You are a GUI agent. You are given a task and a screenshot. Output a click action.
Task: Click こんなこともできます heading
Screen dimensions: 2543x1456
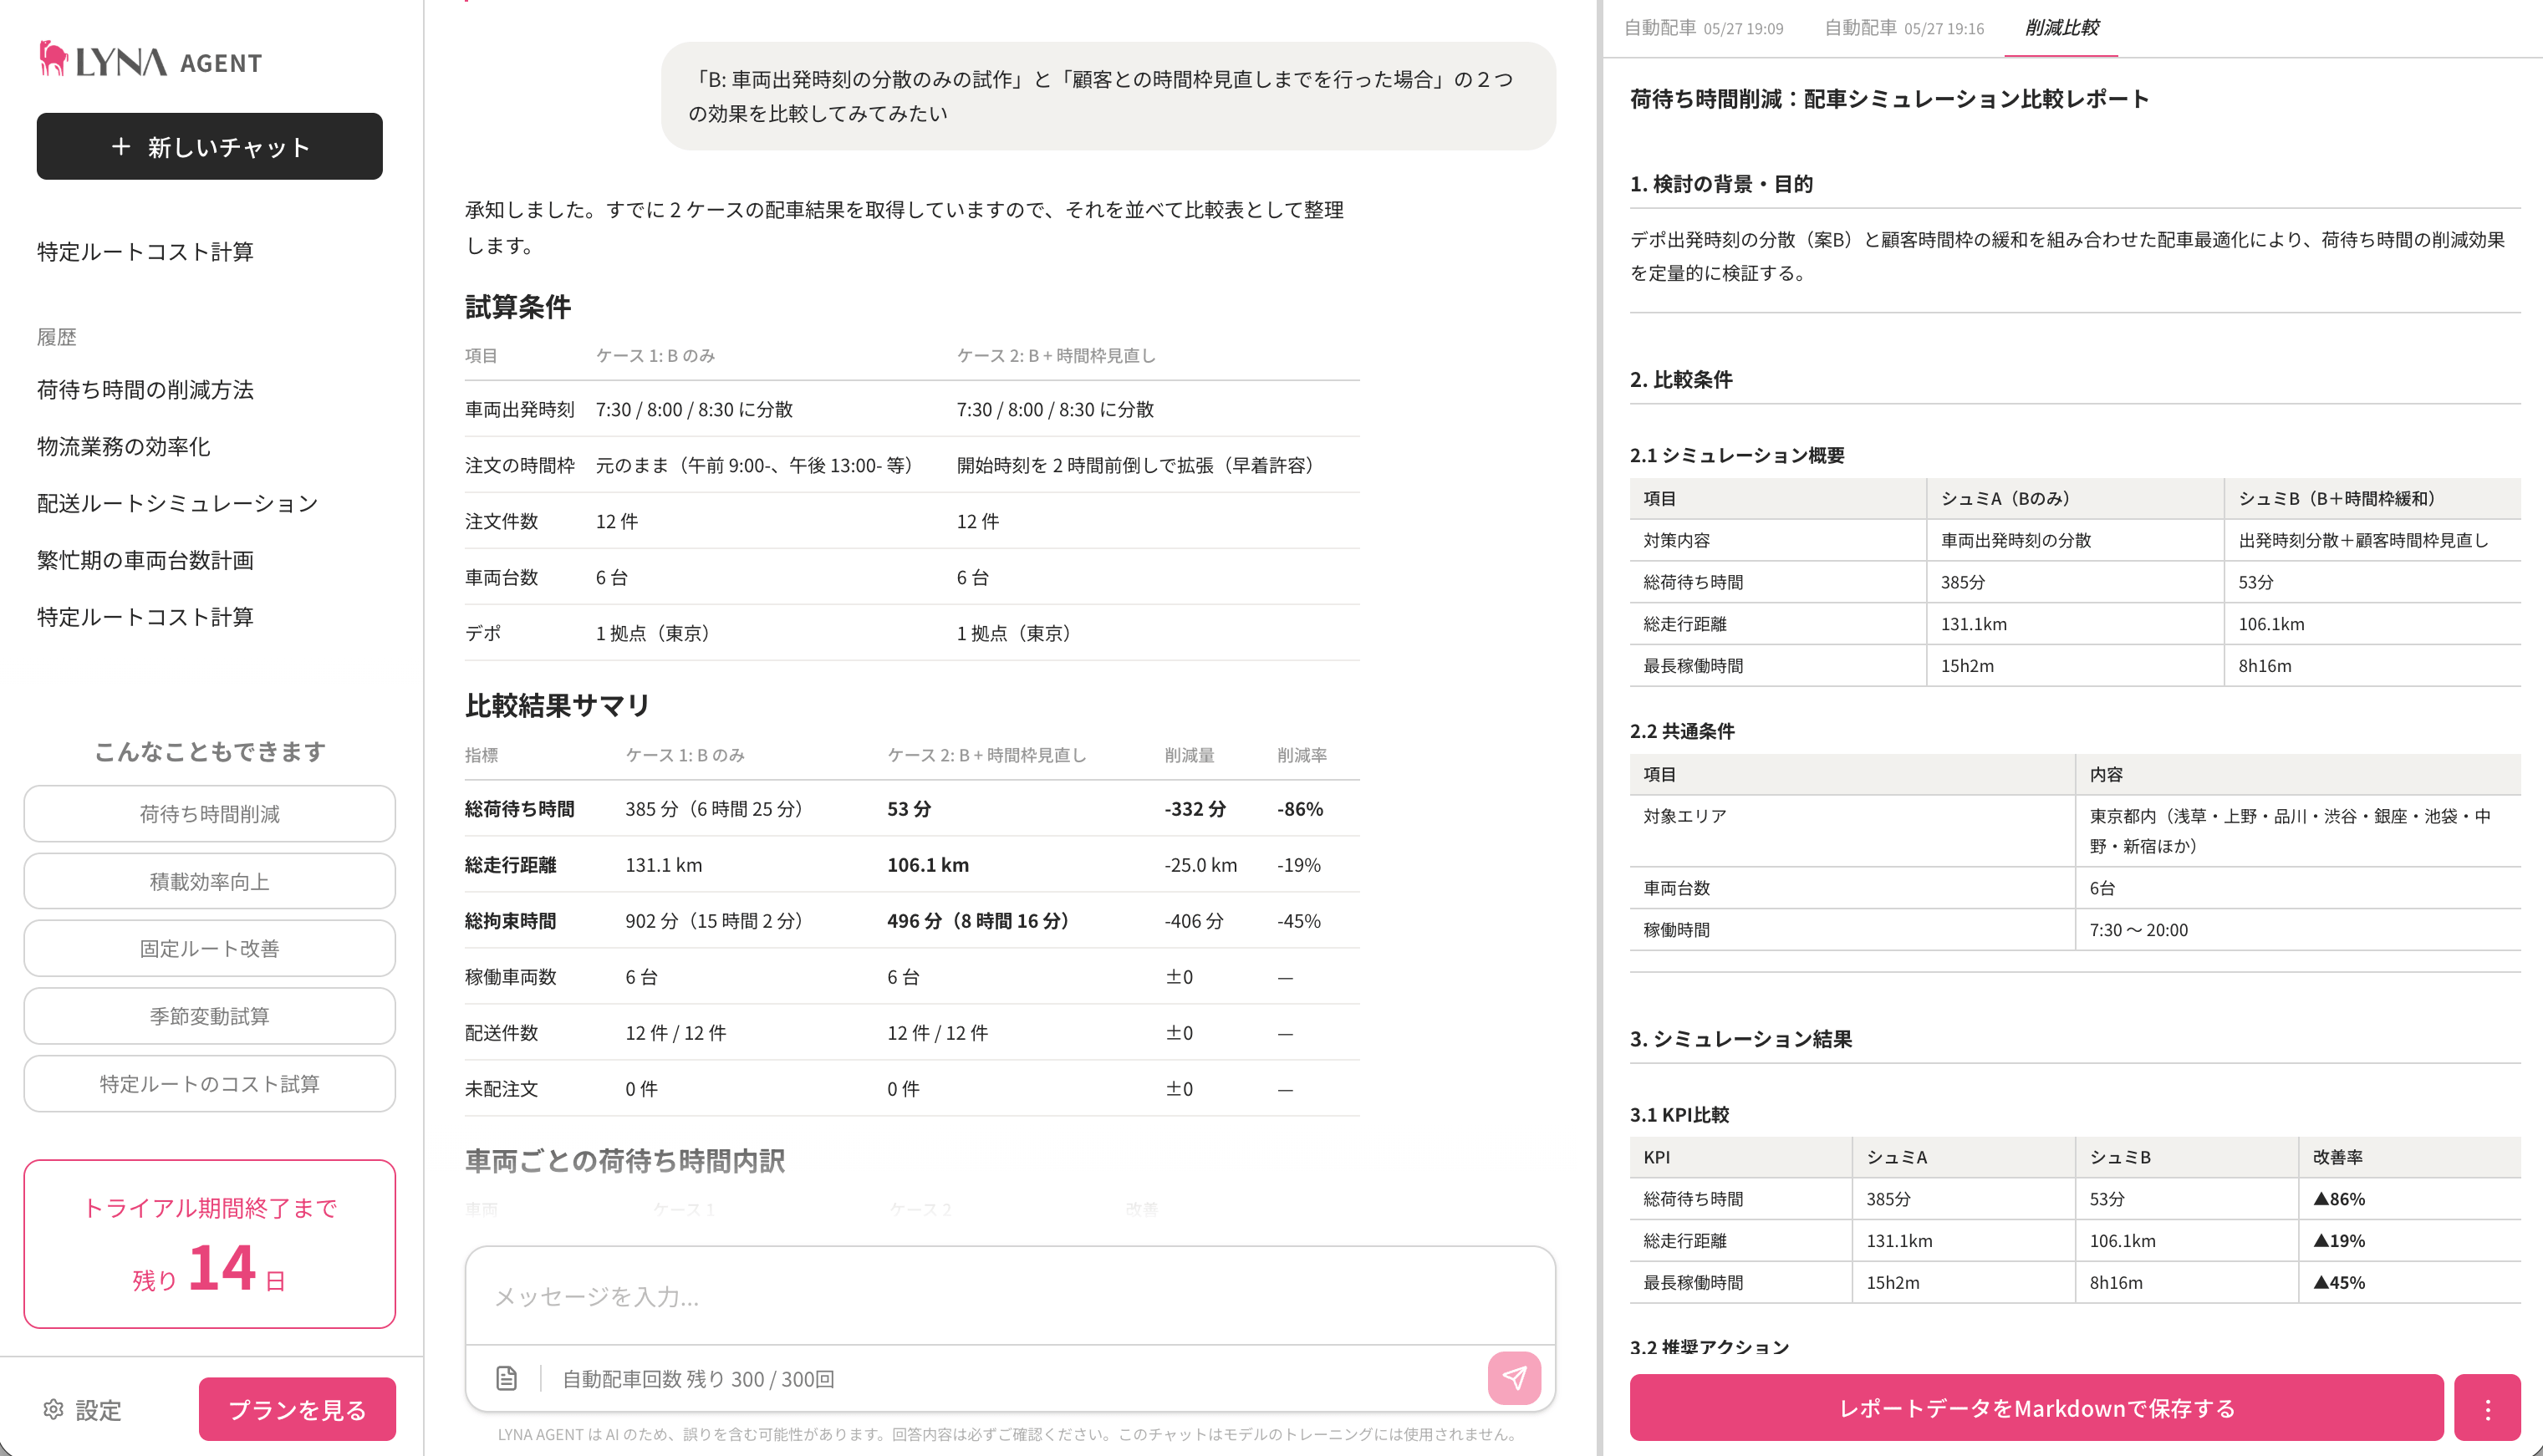coord(210,751)
